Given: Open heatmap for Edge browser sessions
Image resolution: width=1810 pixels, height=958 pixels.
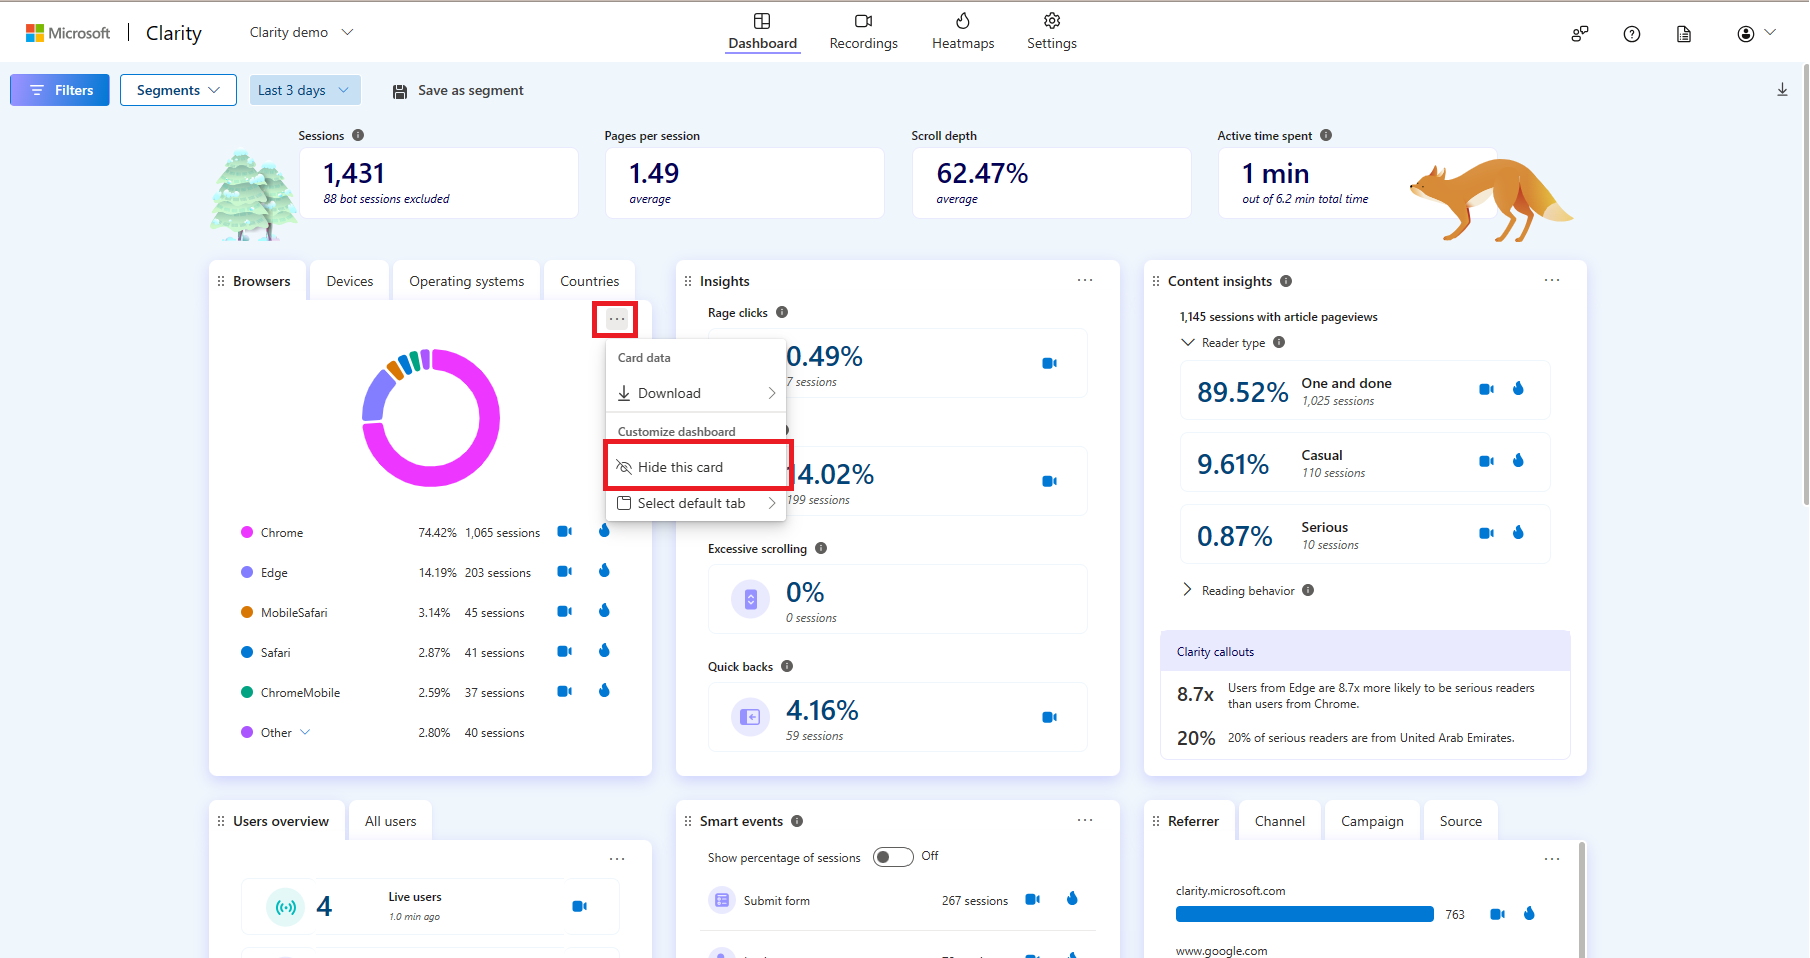Looking at the screenshot, I should (x=604, y=571).
